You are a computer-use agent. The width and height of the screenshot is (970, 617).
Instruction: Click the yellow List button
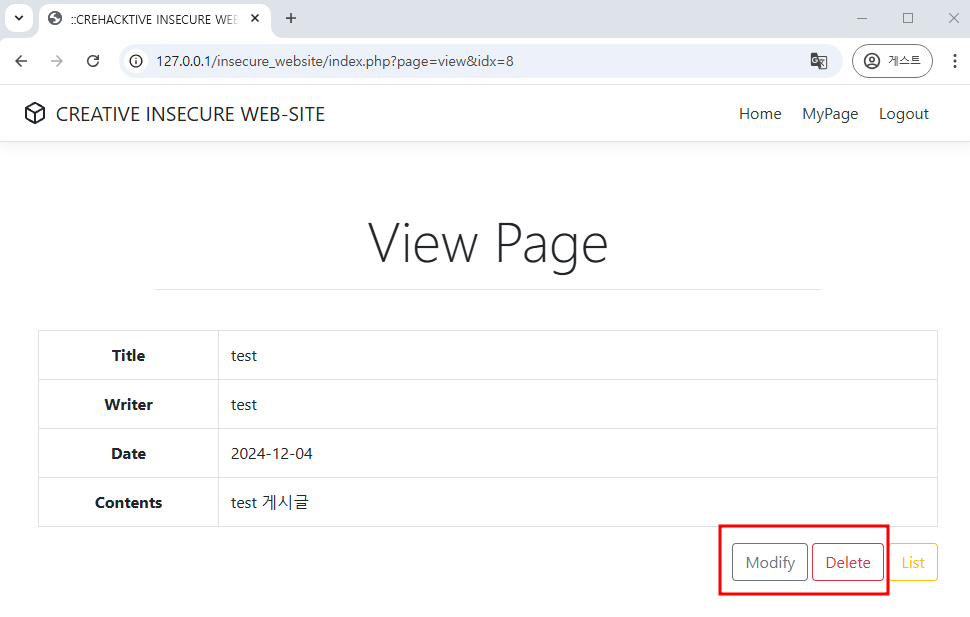tap(913, 562)
